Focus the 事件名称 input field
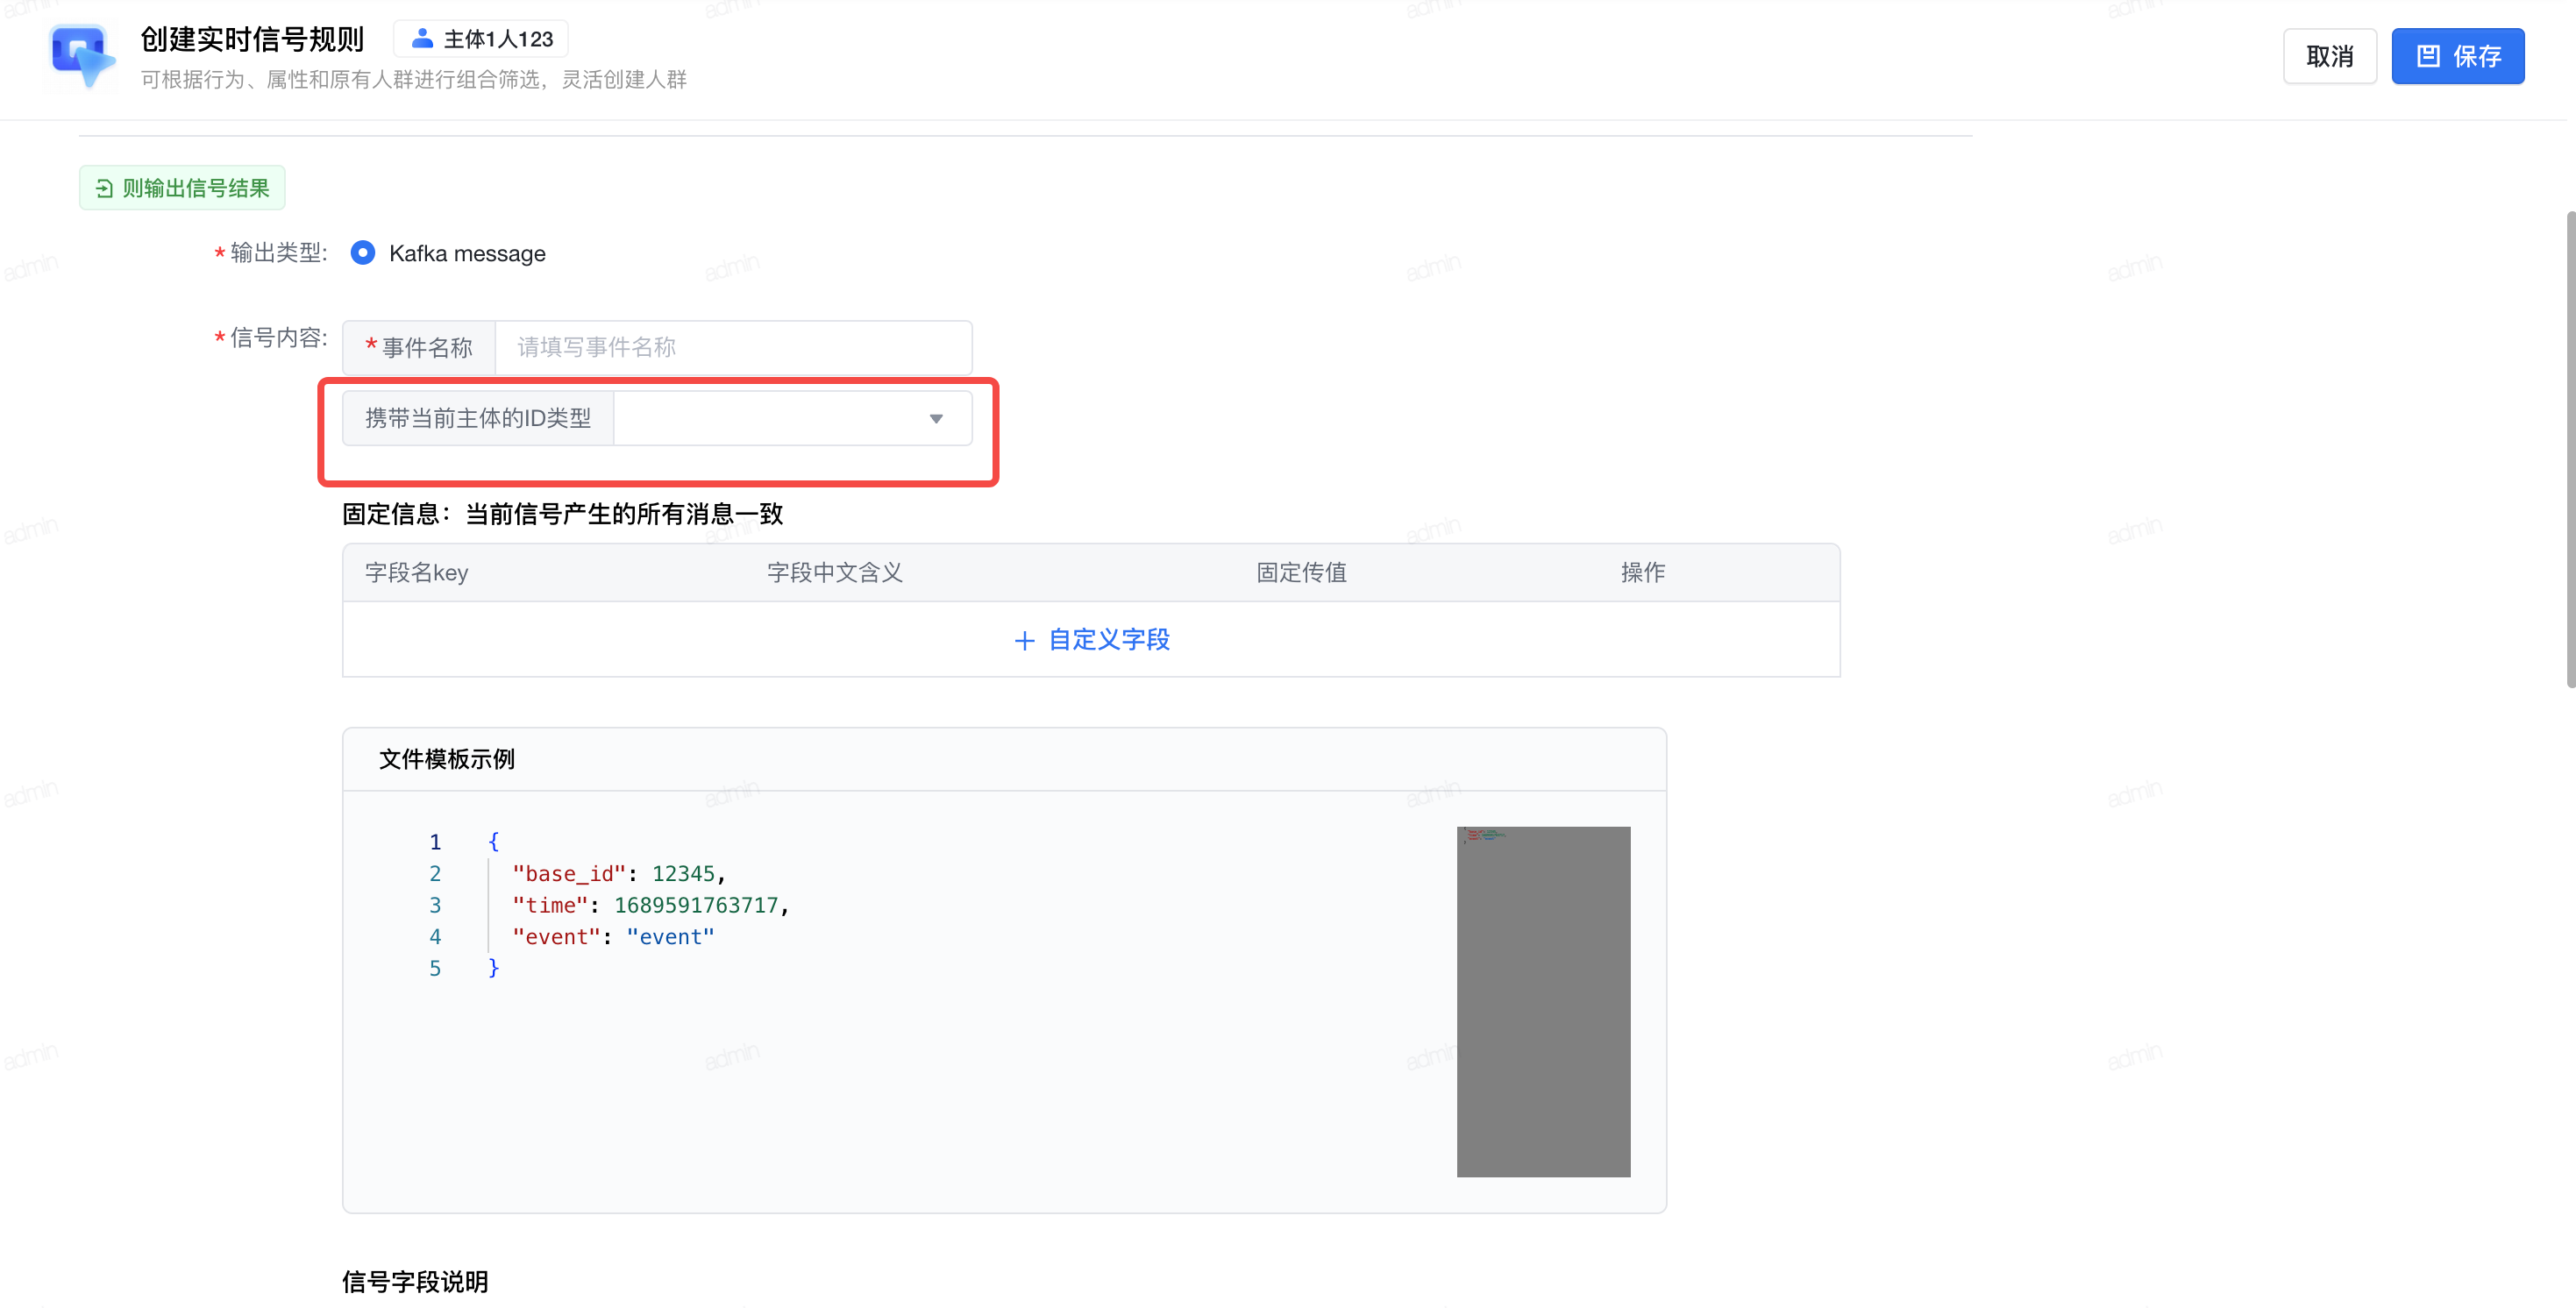The image size is (2576, 1308). tap(733, 347)
